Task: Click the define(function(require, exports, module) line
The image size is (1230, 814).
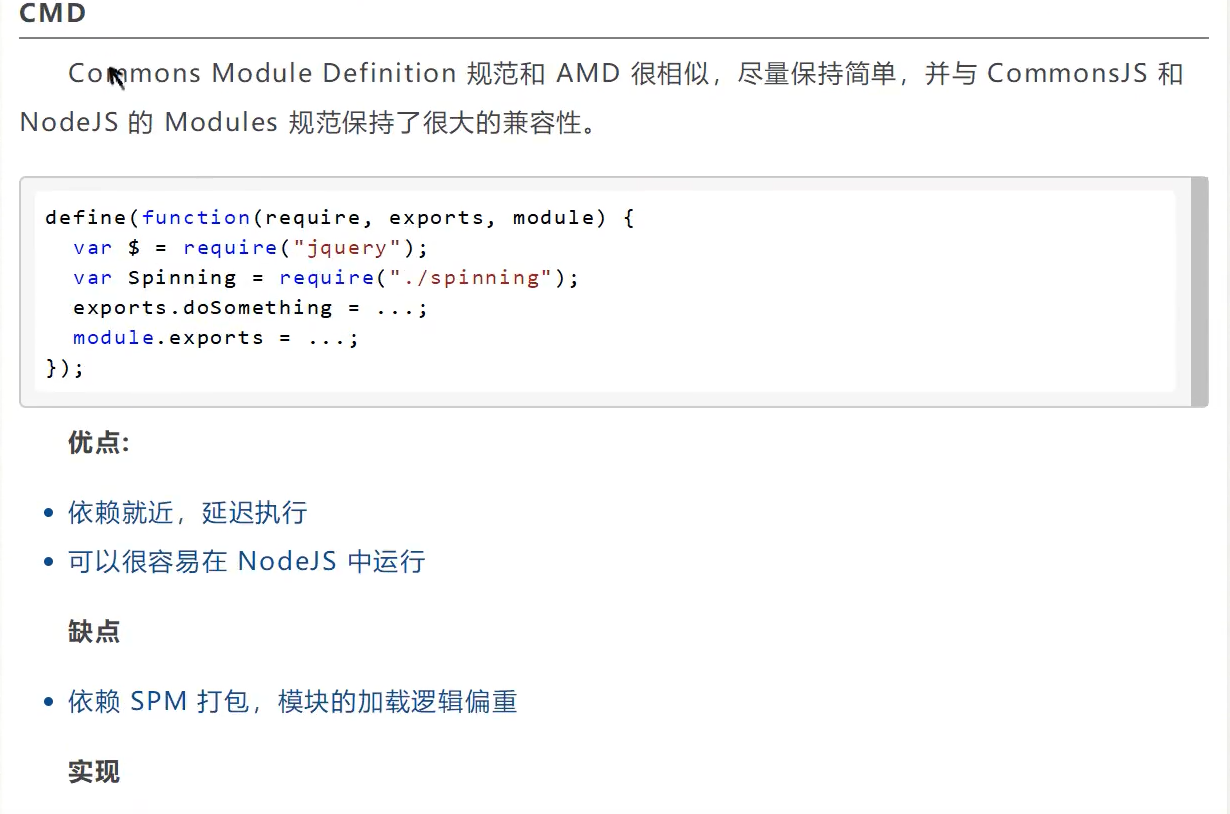Action: 340,217
